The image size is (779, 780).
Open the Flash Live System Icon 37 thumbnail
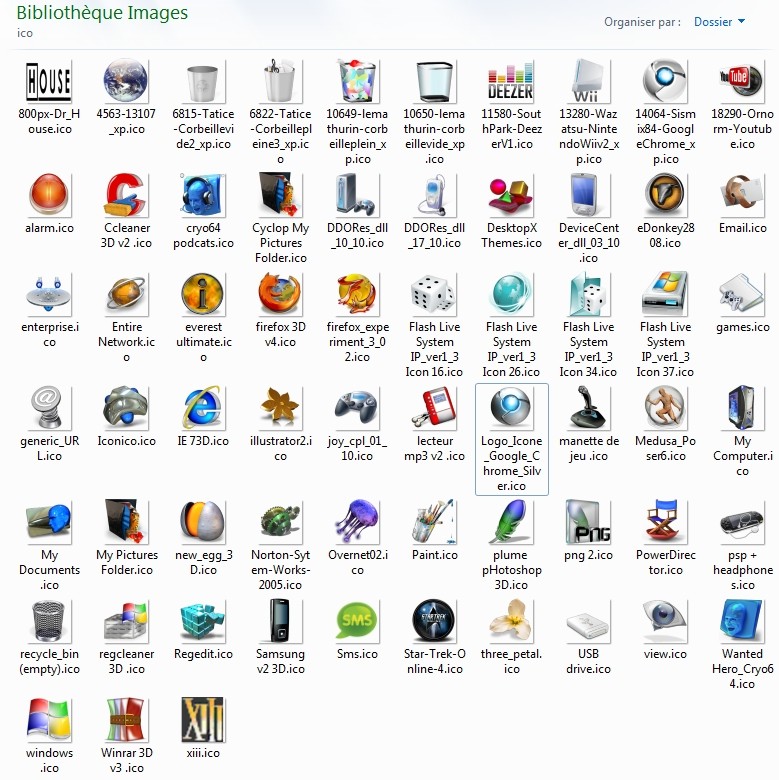click(x=665, y=294)
